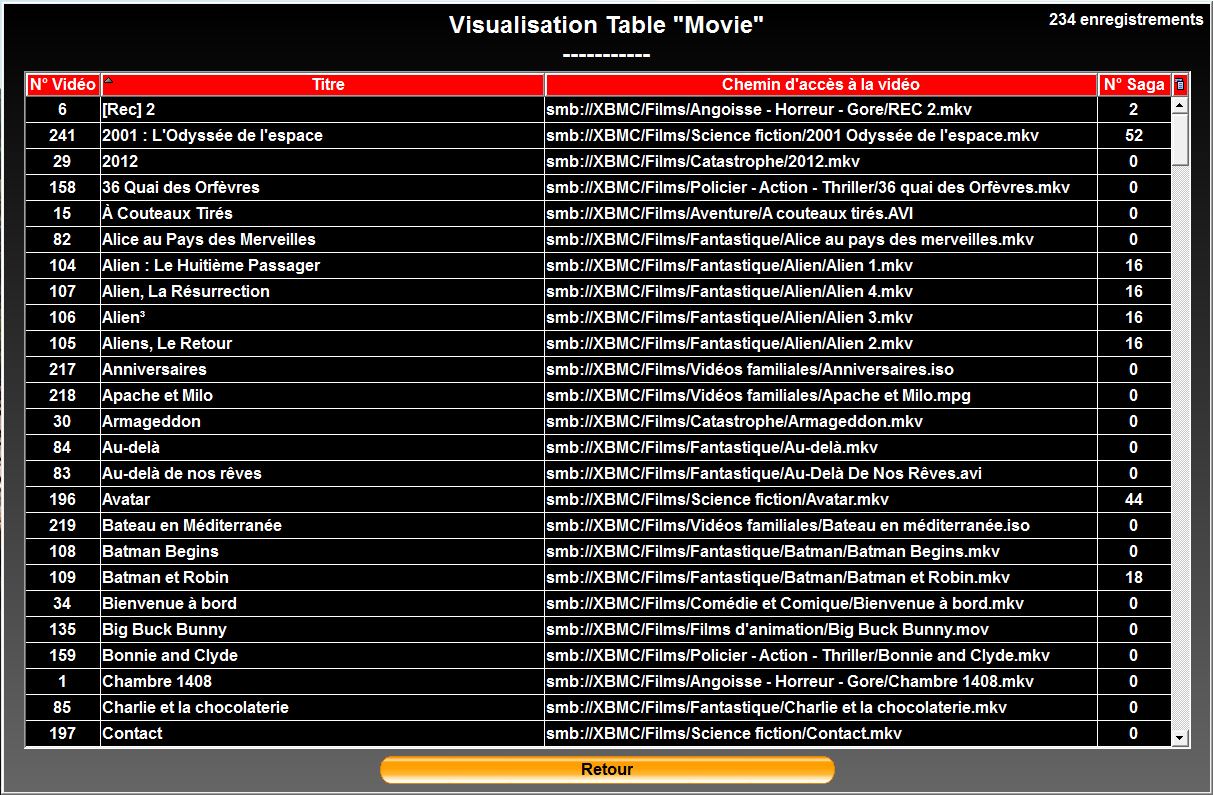Click path ending 'Big Buck Bunny.mov'
The image size is (1213, 795).
(767, 629)
